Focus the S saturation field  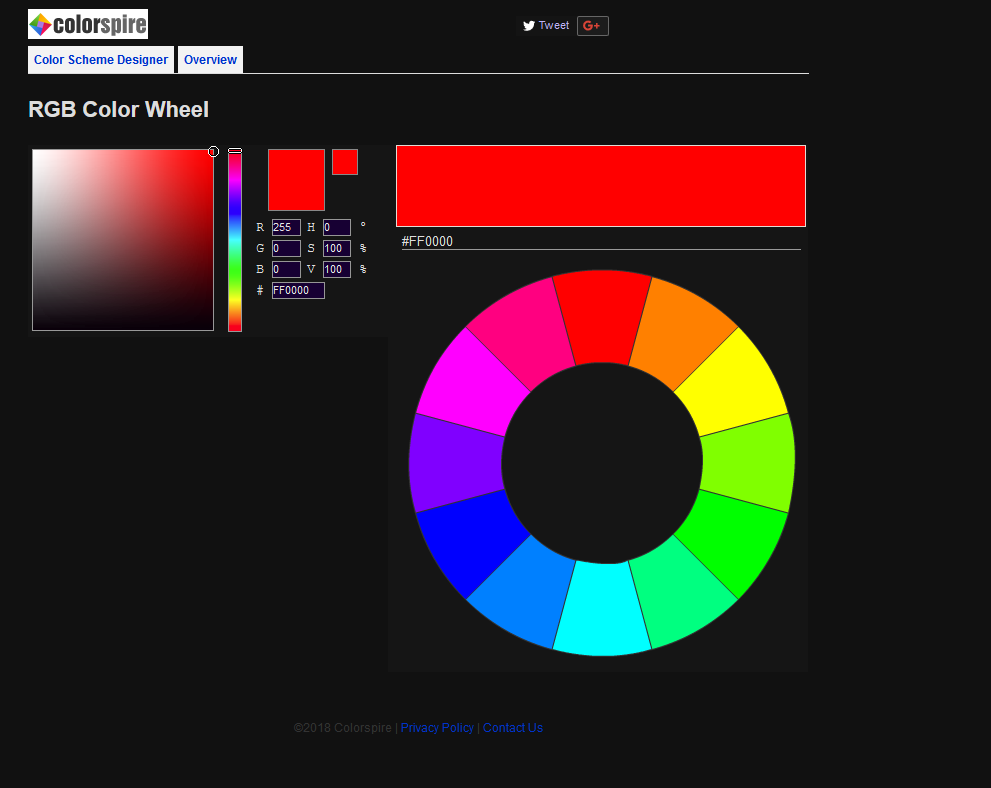coord(337,248)
